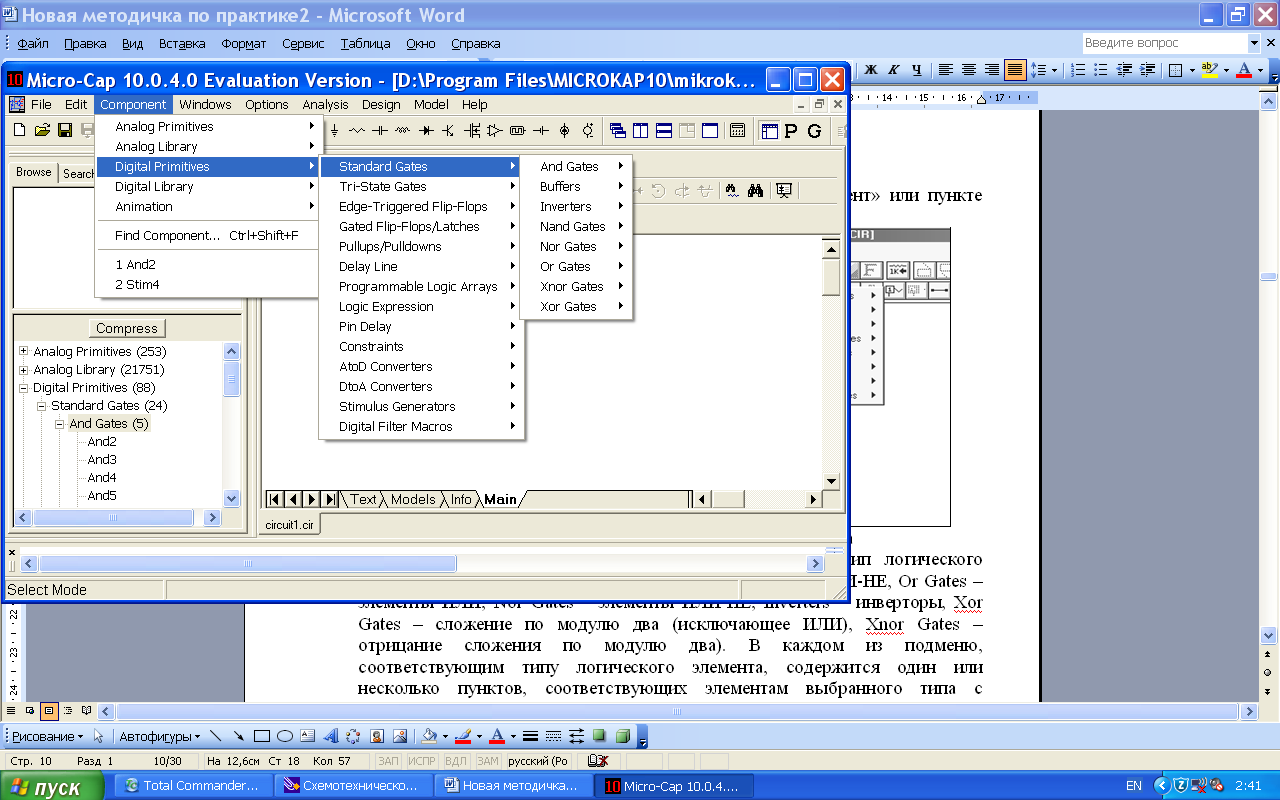Switch to Total Commander taskbar button

click(x=192, y=786)
